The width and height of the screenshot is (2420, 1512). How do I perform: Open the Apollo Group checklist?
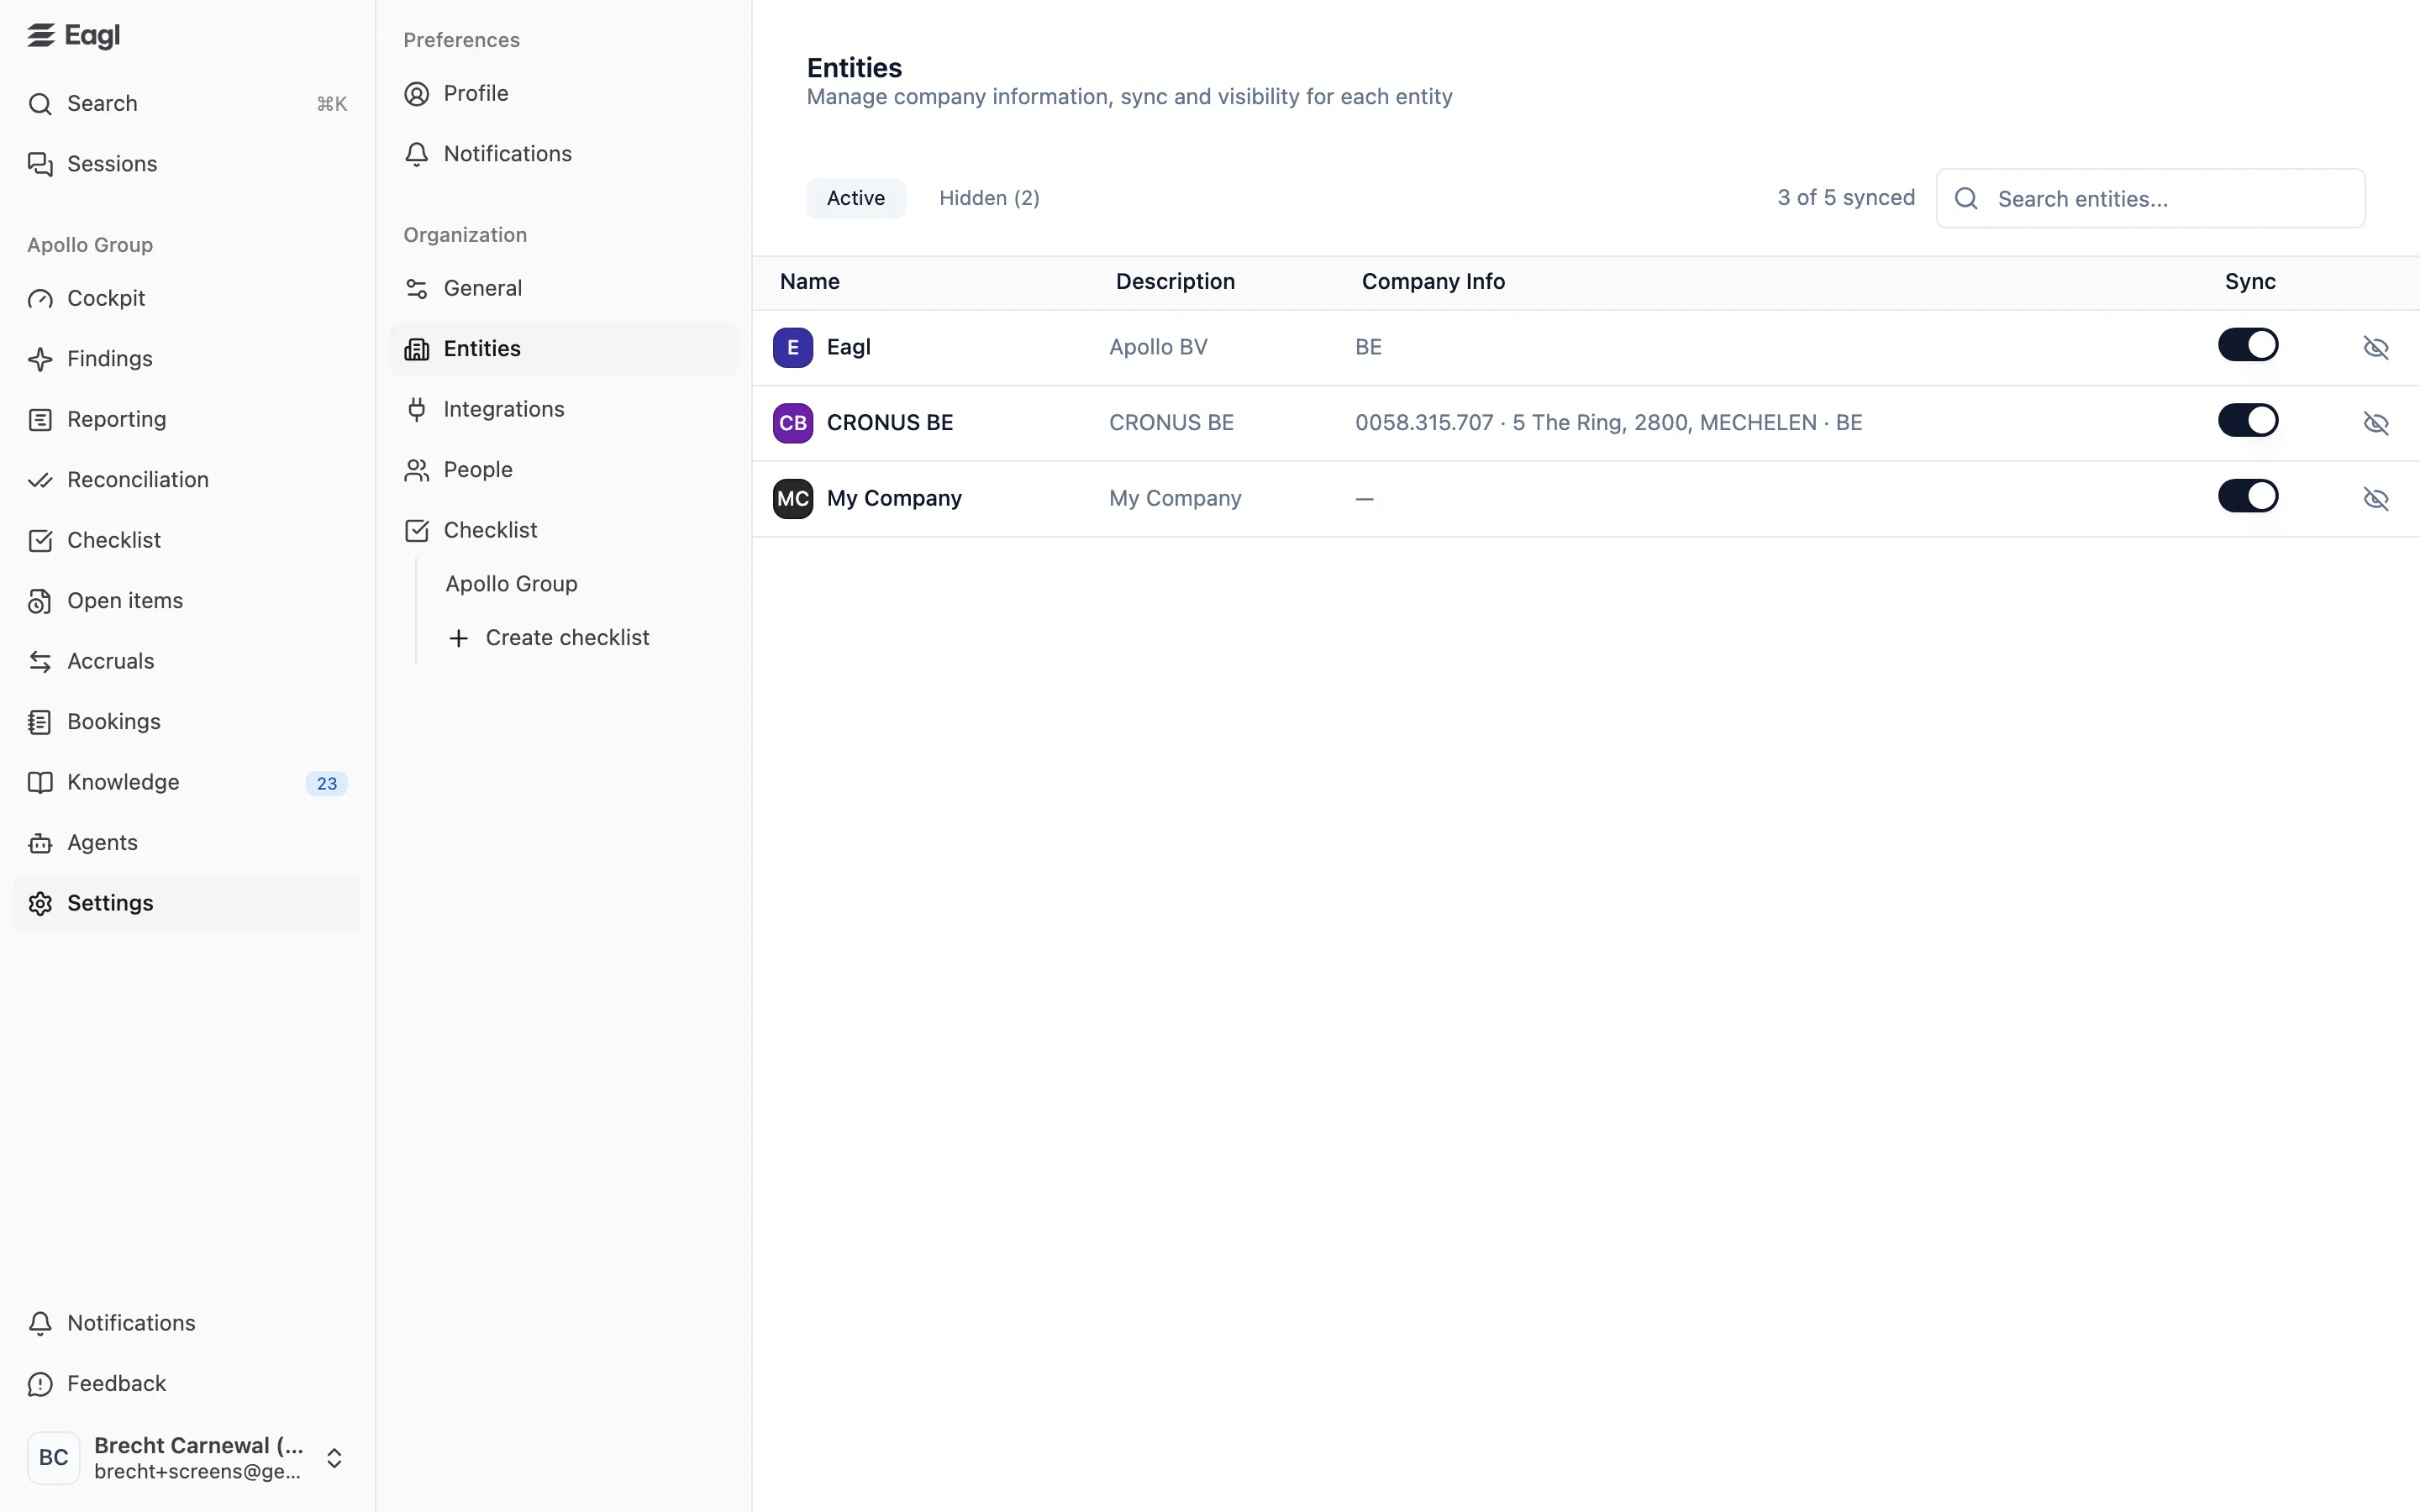(511, 584)
